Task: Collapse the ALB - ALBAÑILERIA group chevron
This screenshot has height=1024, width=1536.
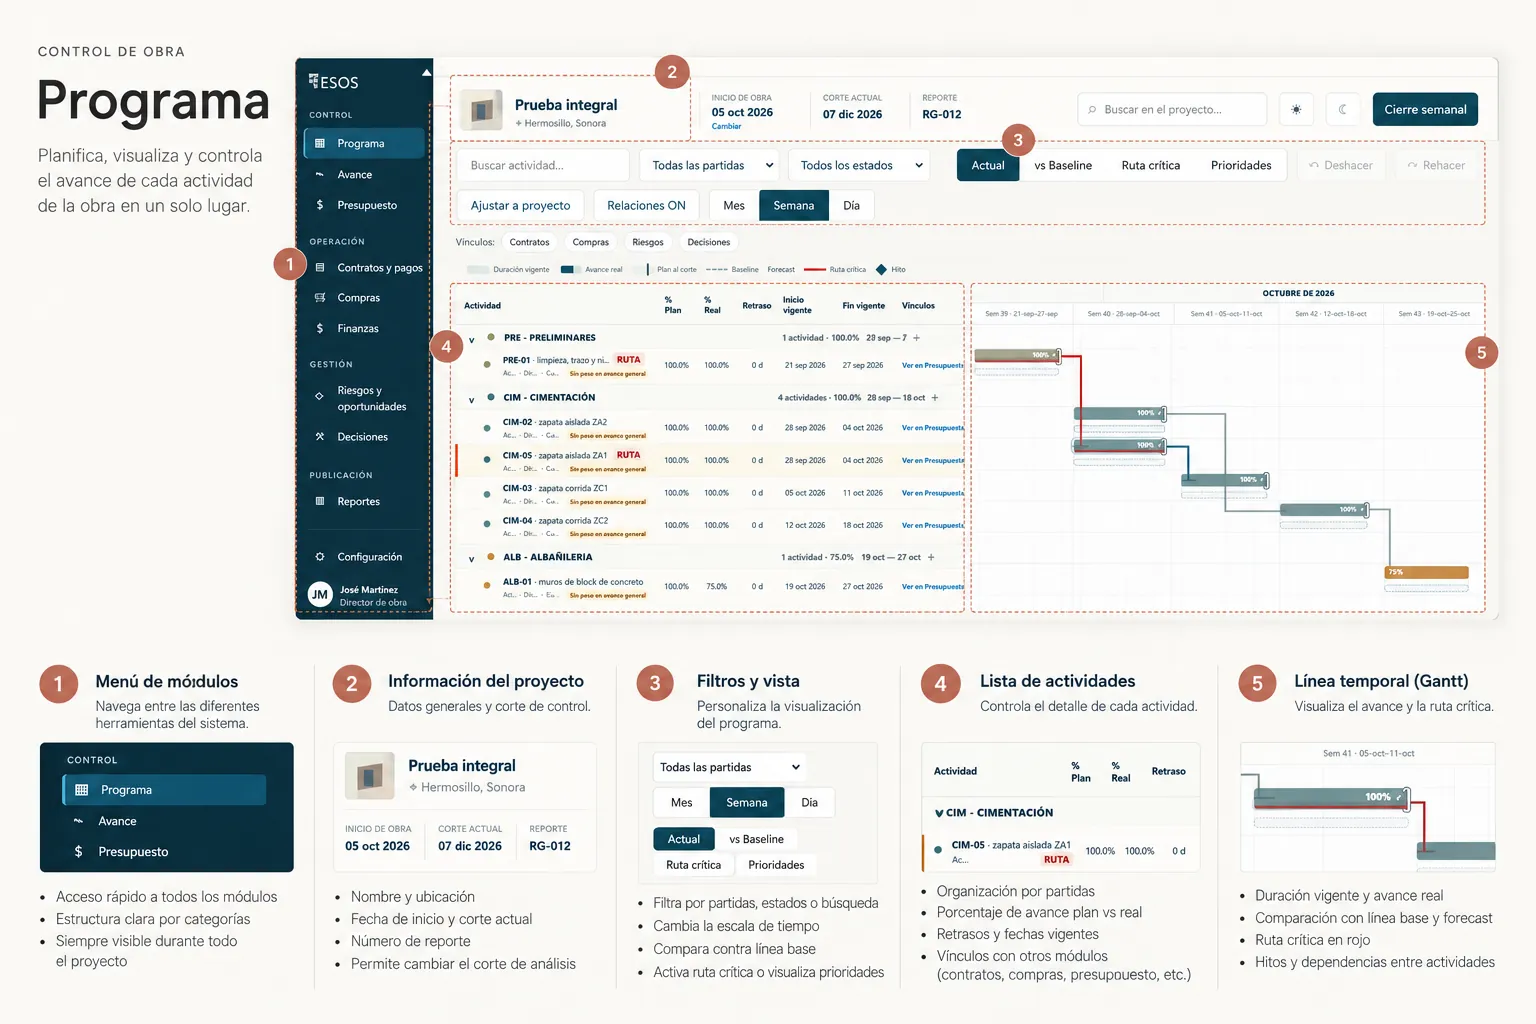Action: (x=472, y=559)
